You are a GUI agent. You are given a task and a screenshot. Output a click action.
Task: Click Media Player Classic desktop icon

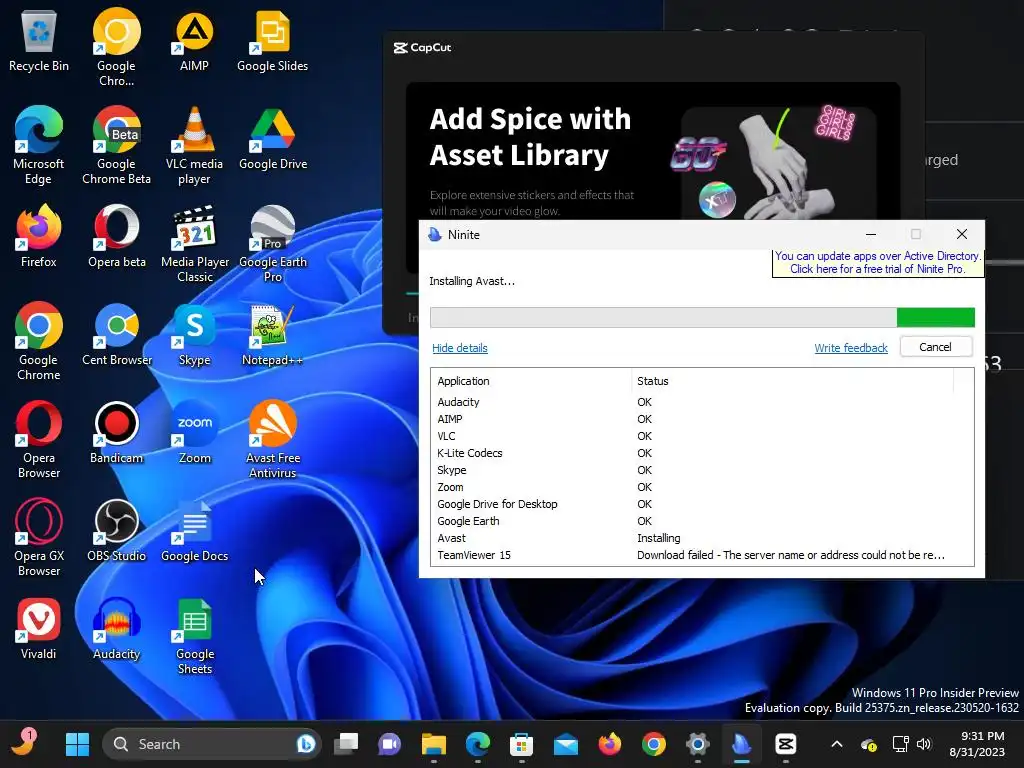pyautogui.click(x=195, y=244)
